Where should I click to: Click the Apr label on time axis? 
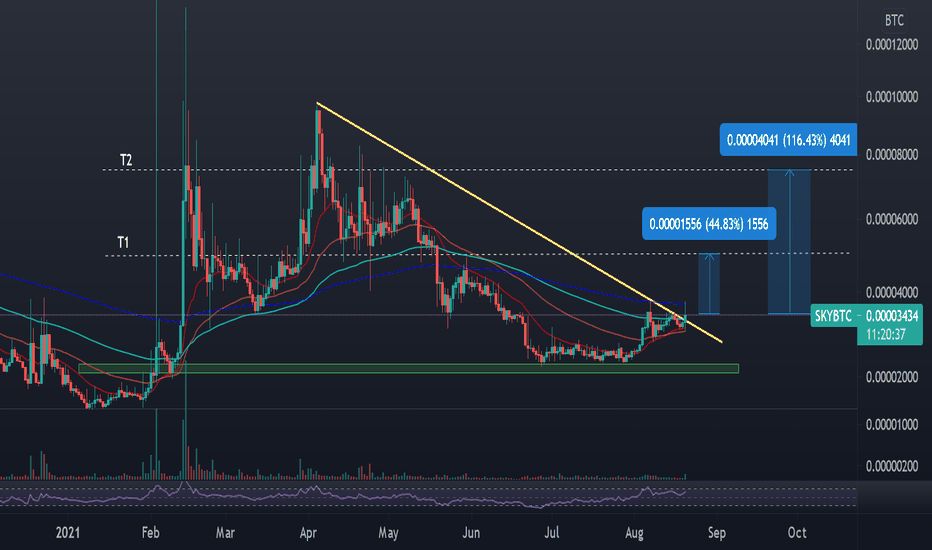click(308, 533)
